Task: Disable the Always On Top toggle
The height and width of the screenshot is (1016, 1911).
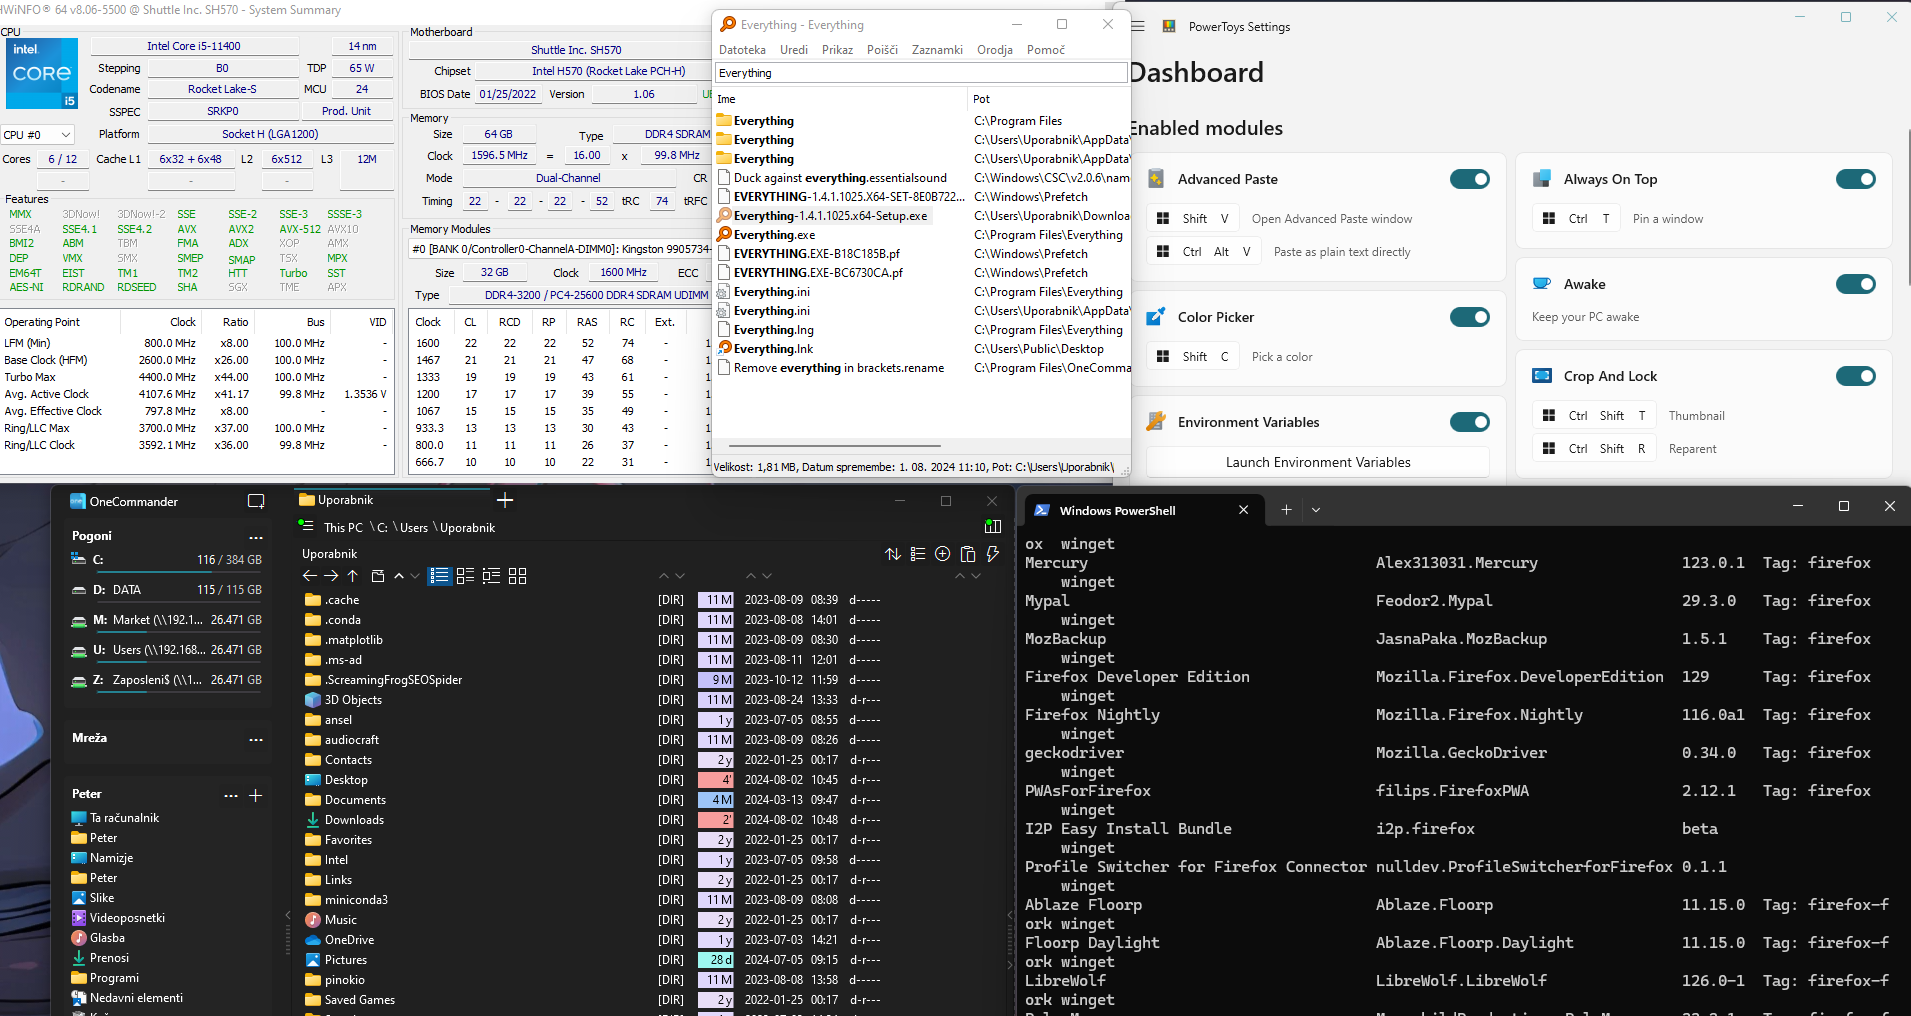Action: coord(1855,179)
